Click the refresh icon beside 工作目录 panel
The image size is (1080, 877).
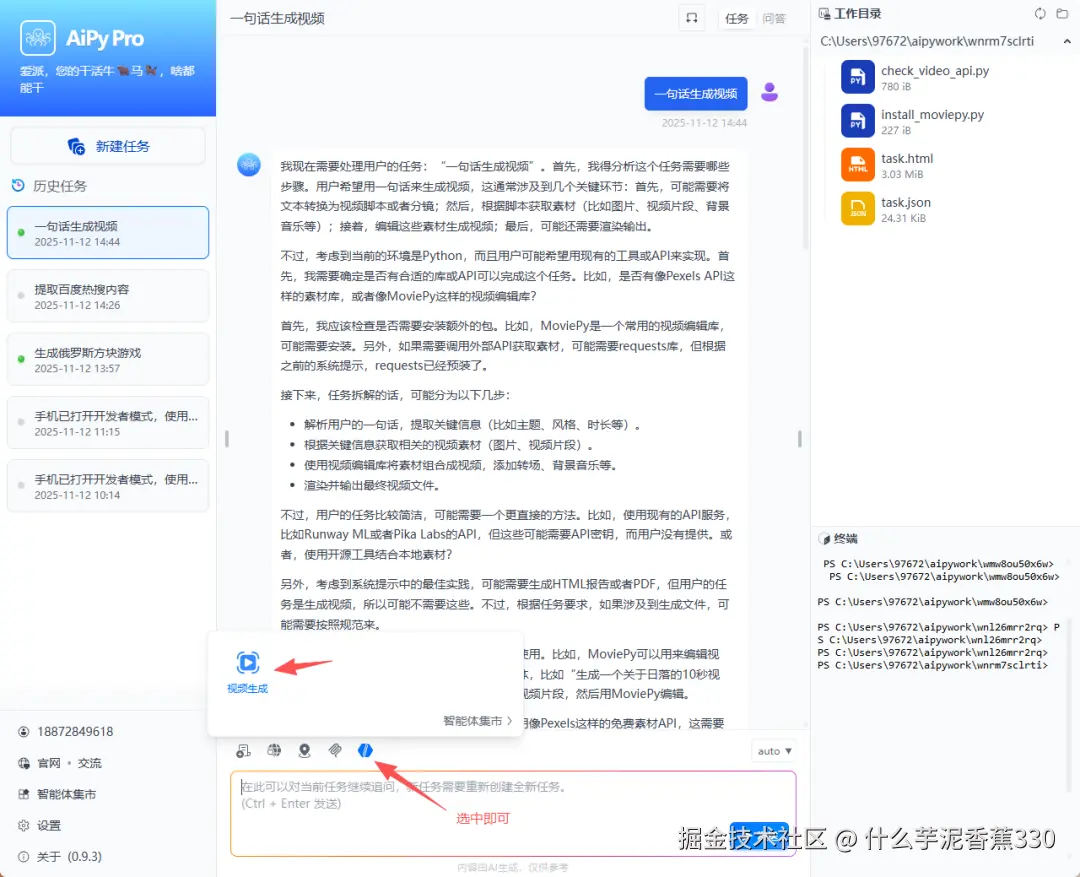tap(1040, 13)
